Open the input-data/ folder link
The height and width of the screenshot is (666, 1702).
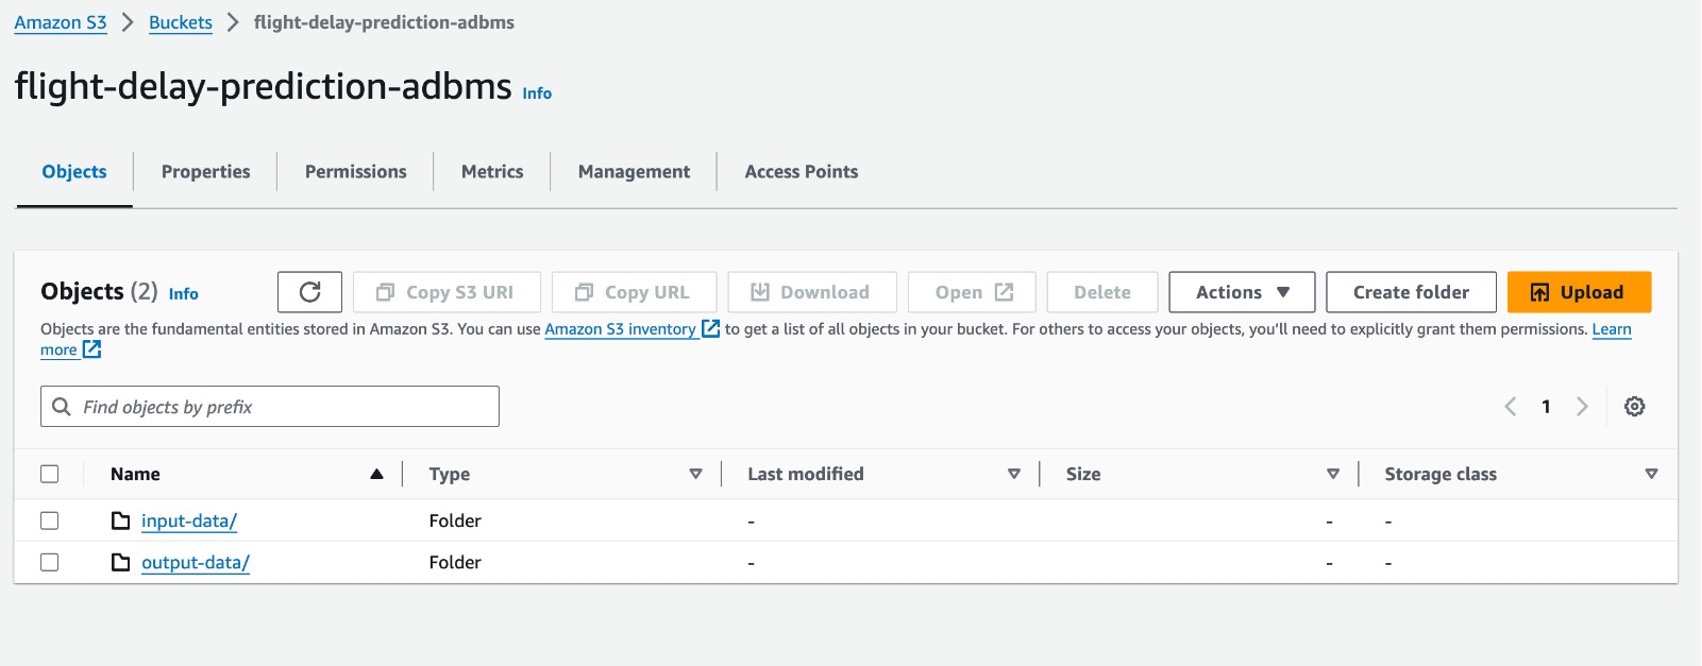coord(189,521)
